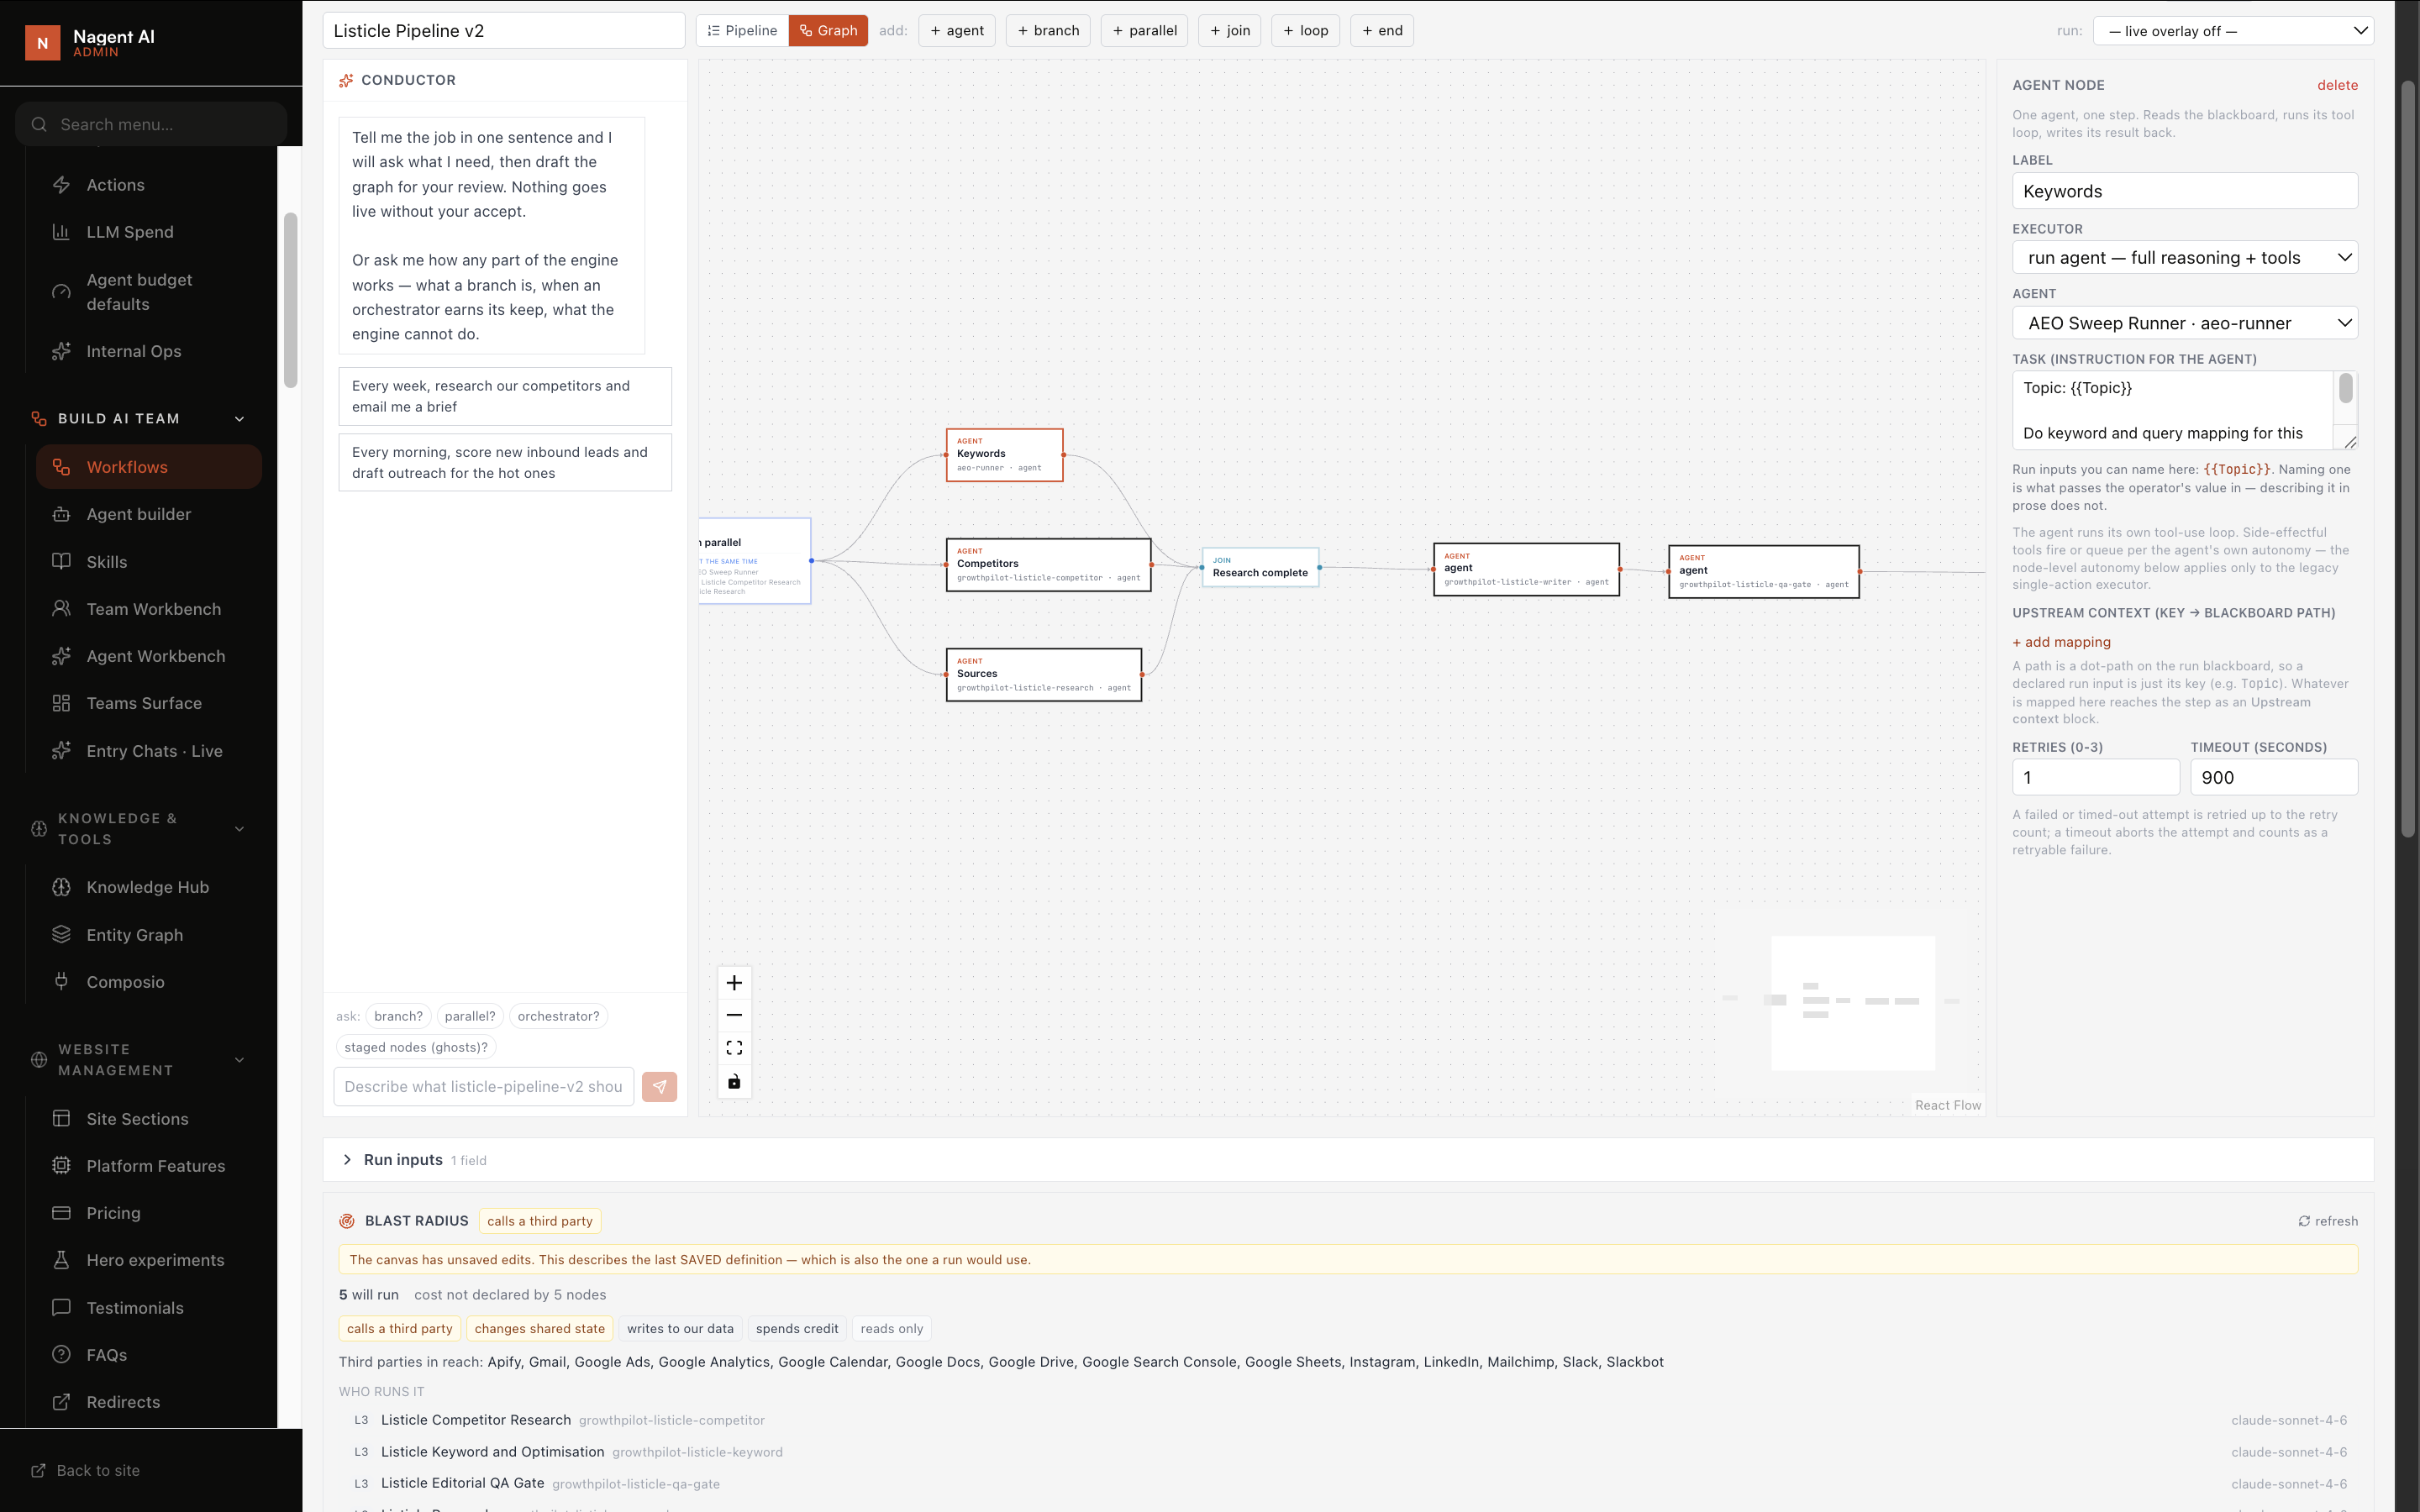This screenshot has width=2420, height=1512.
Task: Zoom in on the graph canvas
Action: (734, 983)
